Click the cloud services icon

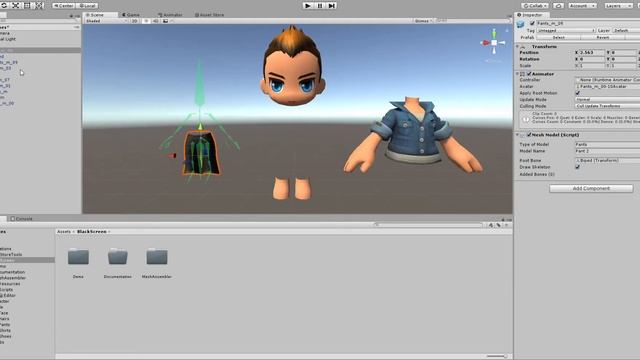pos(558,6)
